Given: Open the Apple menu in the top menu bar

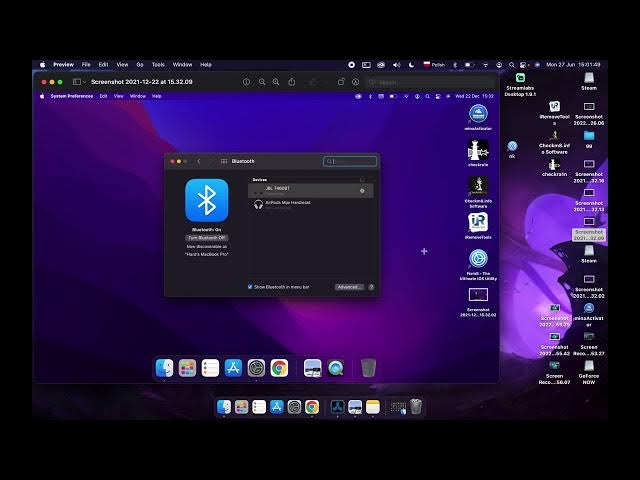Looking at the screenshot, I should pyautogui.click(x=42, y=64).
